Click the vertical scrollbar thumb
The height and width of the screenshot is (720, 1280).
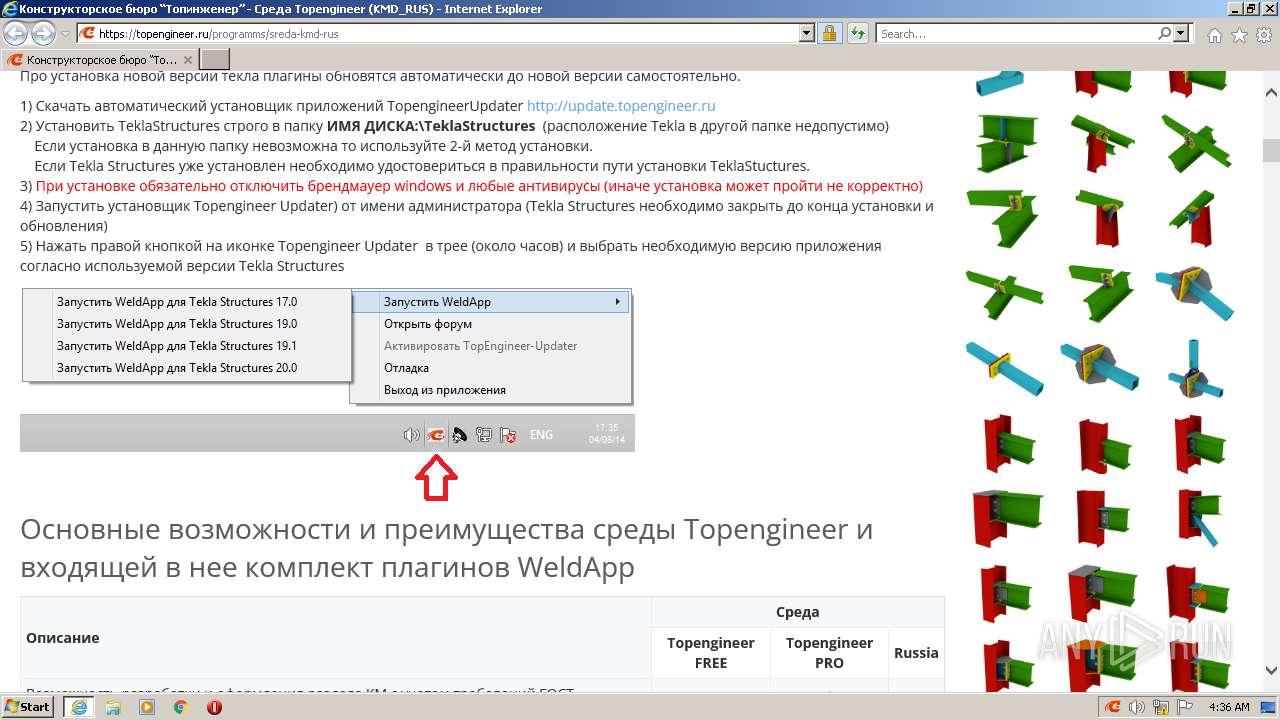tap(1271, 150)
